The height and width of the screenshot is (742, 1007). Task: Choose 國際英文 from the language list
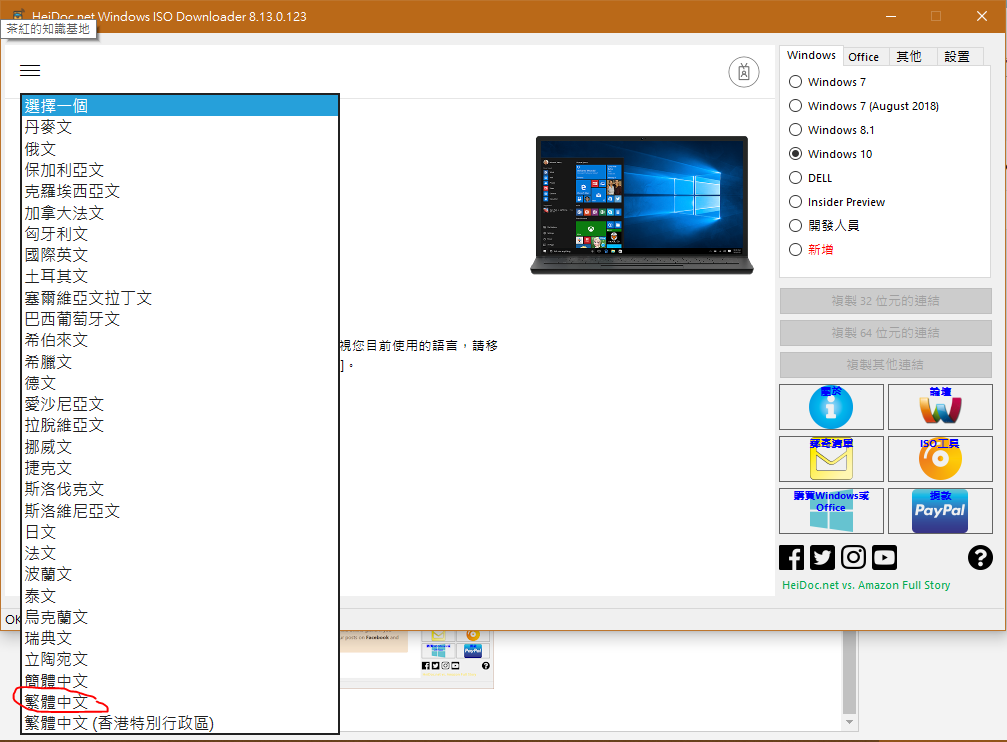pos(180,255)
